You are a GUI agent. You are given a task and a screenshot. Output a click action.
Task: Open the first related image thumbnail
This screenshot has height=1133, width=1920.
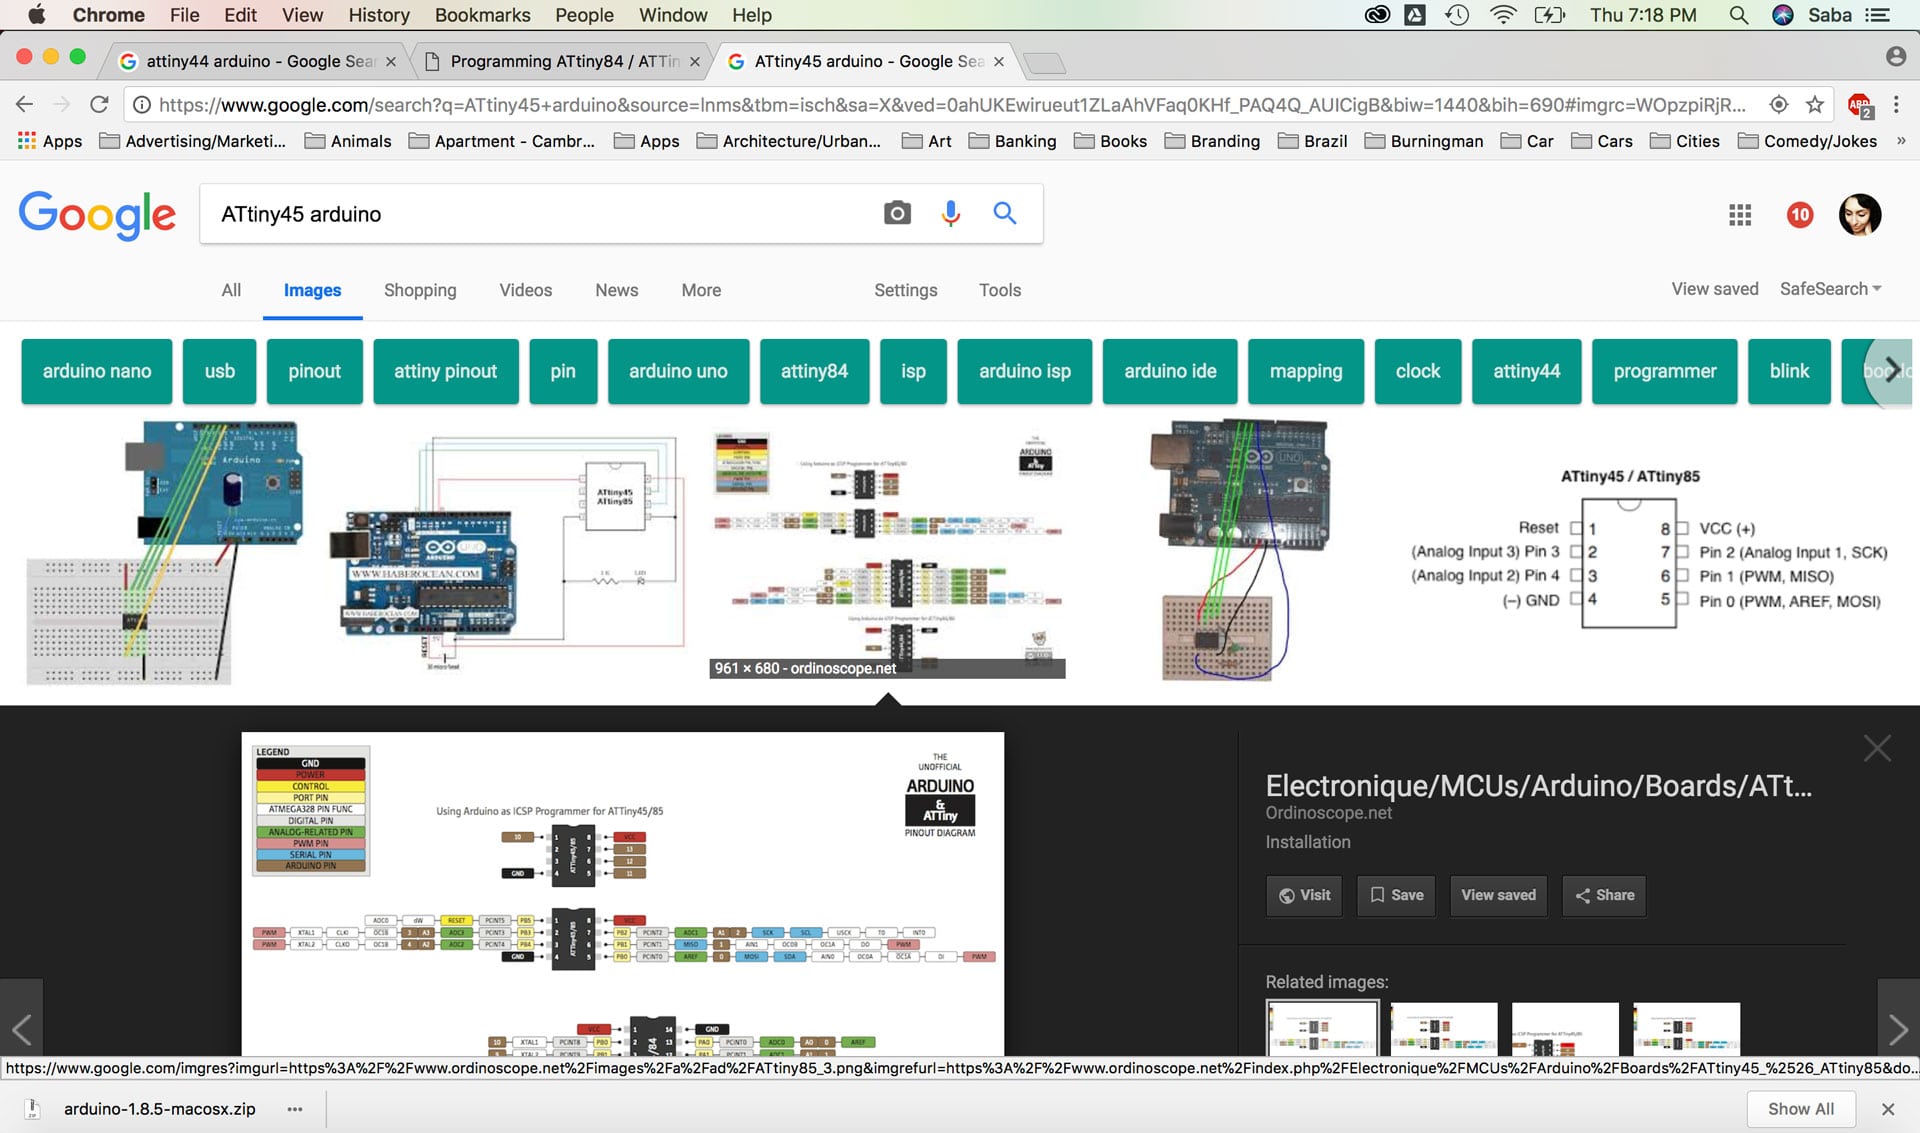point(1322,1029)
